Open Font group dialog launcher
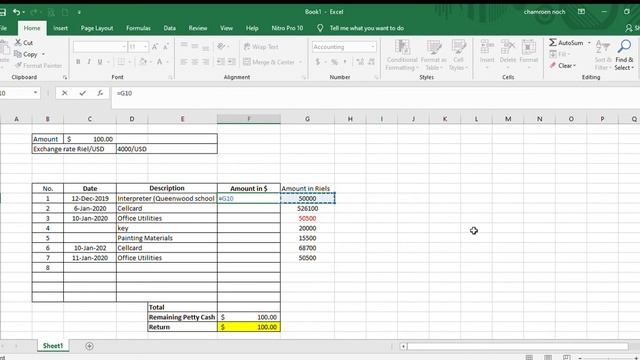Viewport: 640px width, 360px height. 171,77
